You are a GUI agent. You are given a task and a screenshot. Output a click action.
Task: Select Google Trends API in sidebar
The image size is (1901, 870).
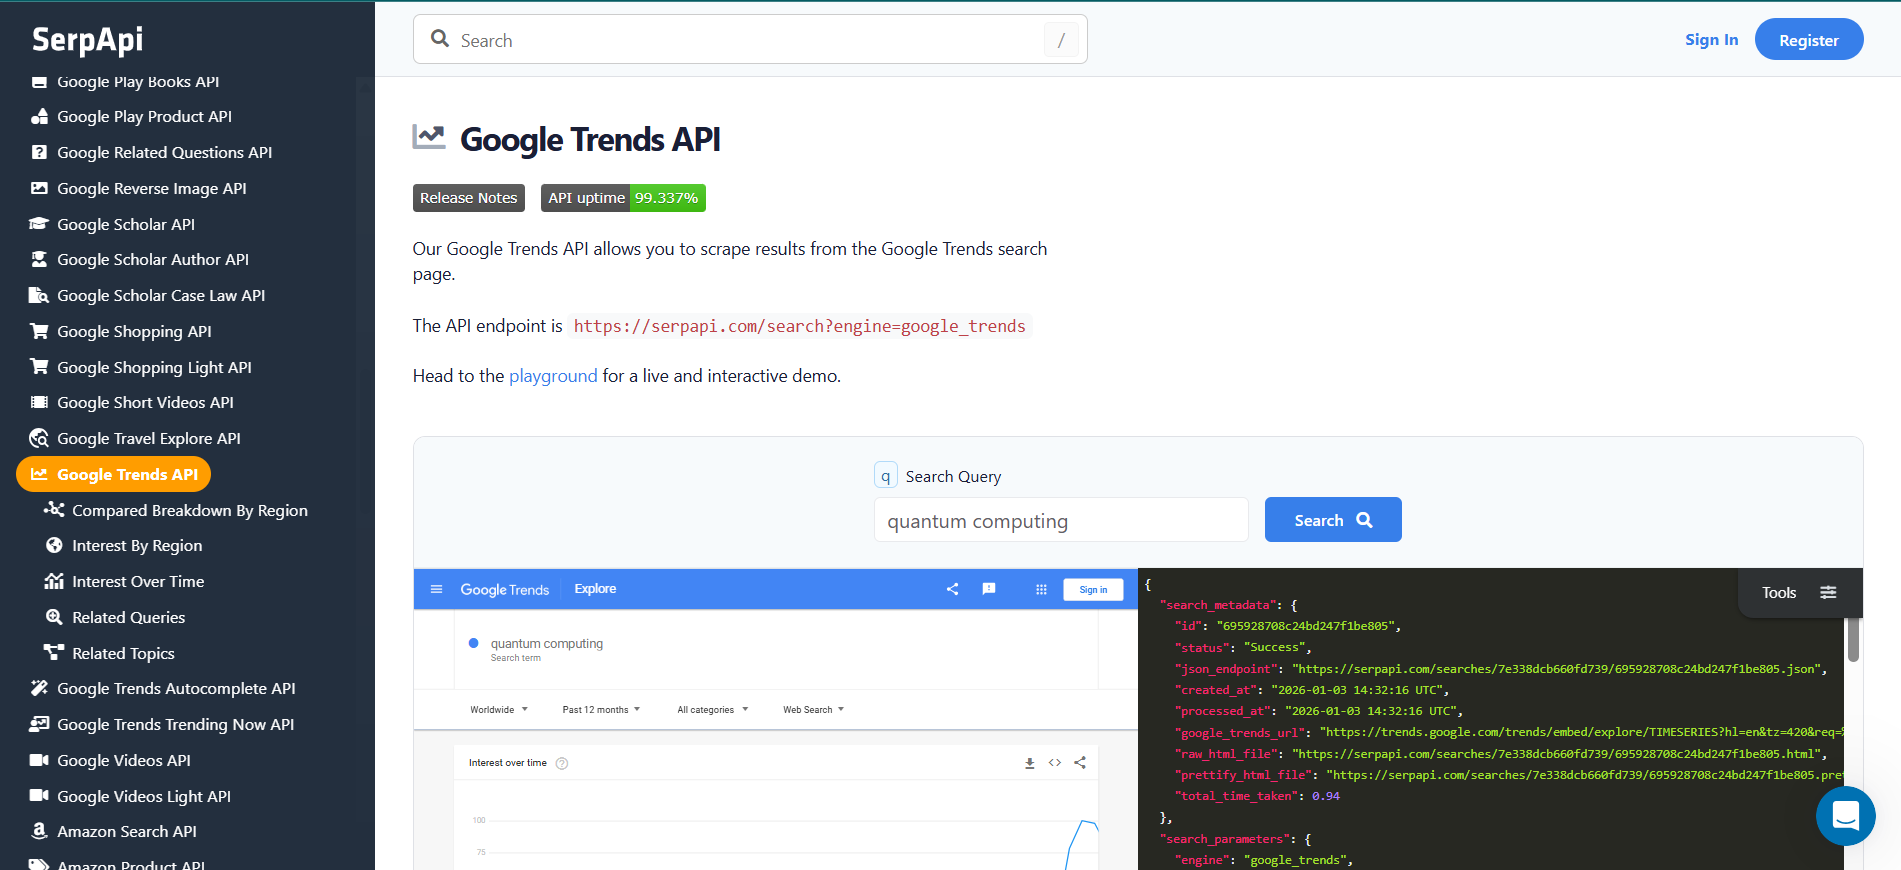[114, 474]
